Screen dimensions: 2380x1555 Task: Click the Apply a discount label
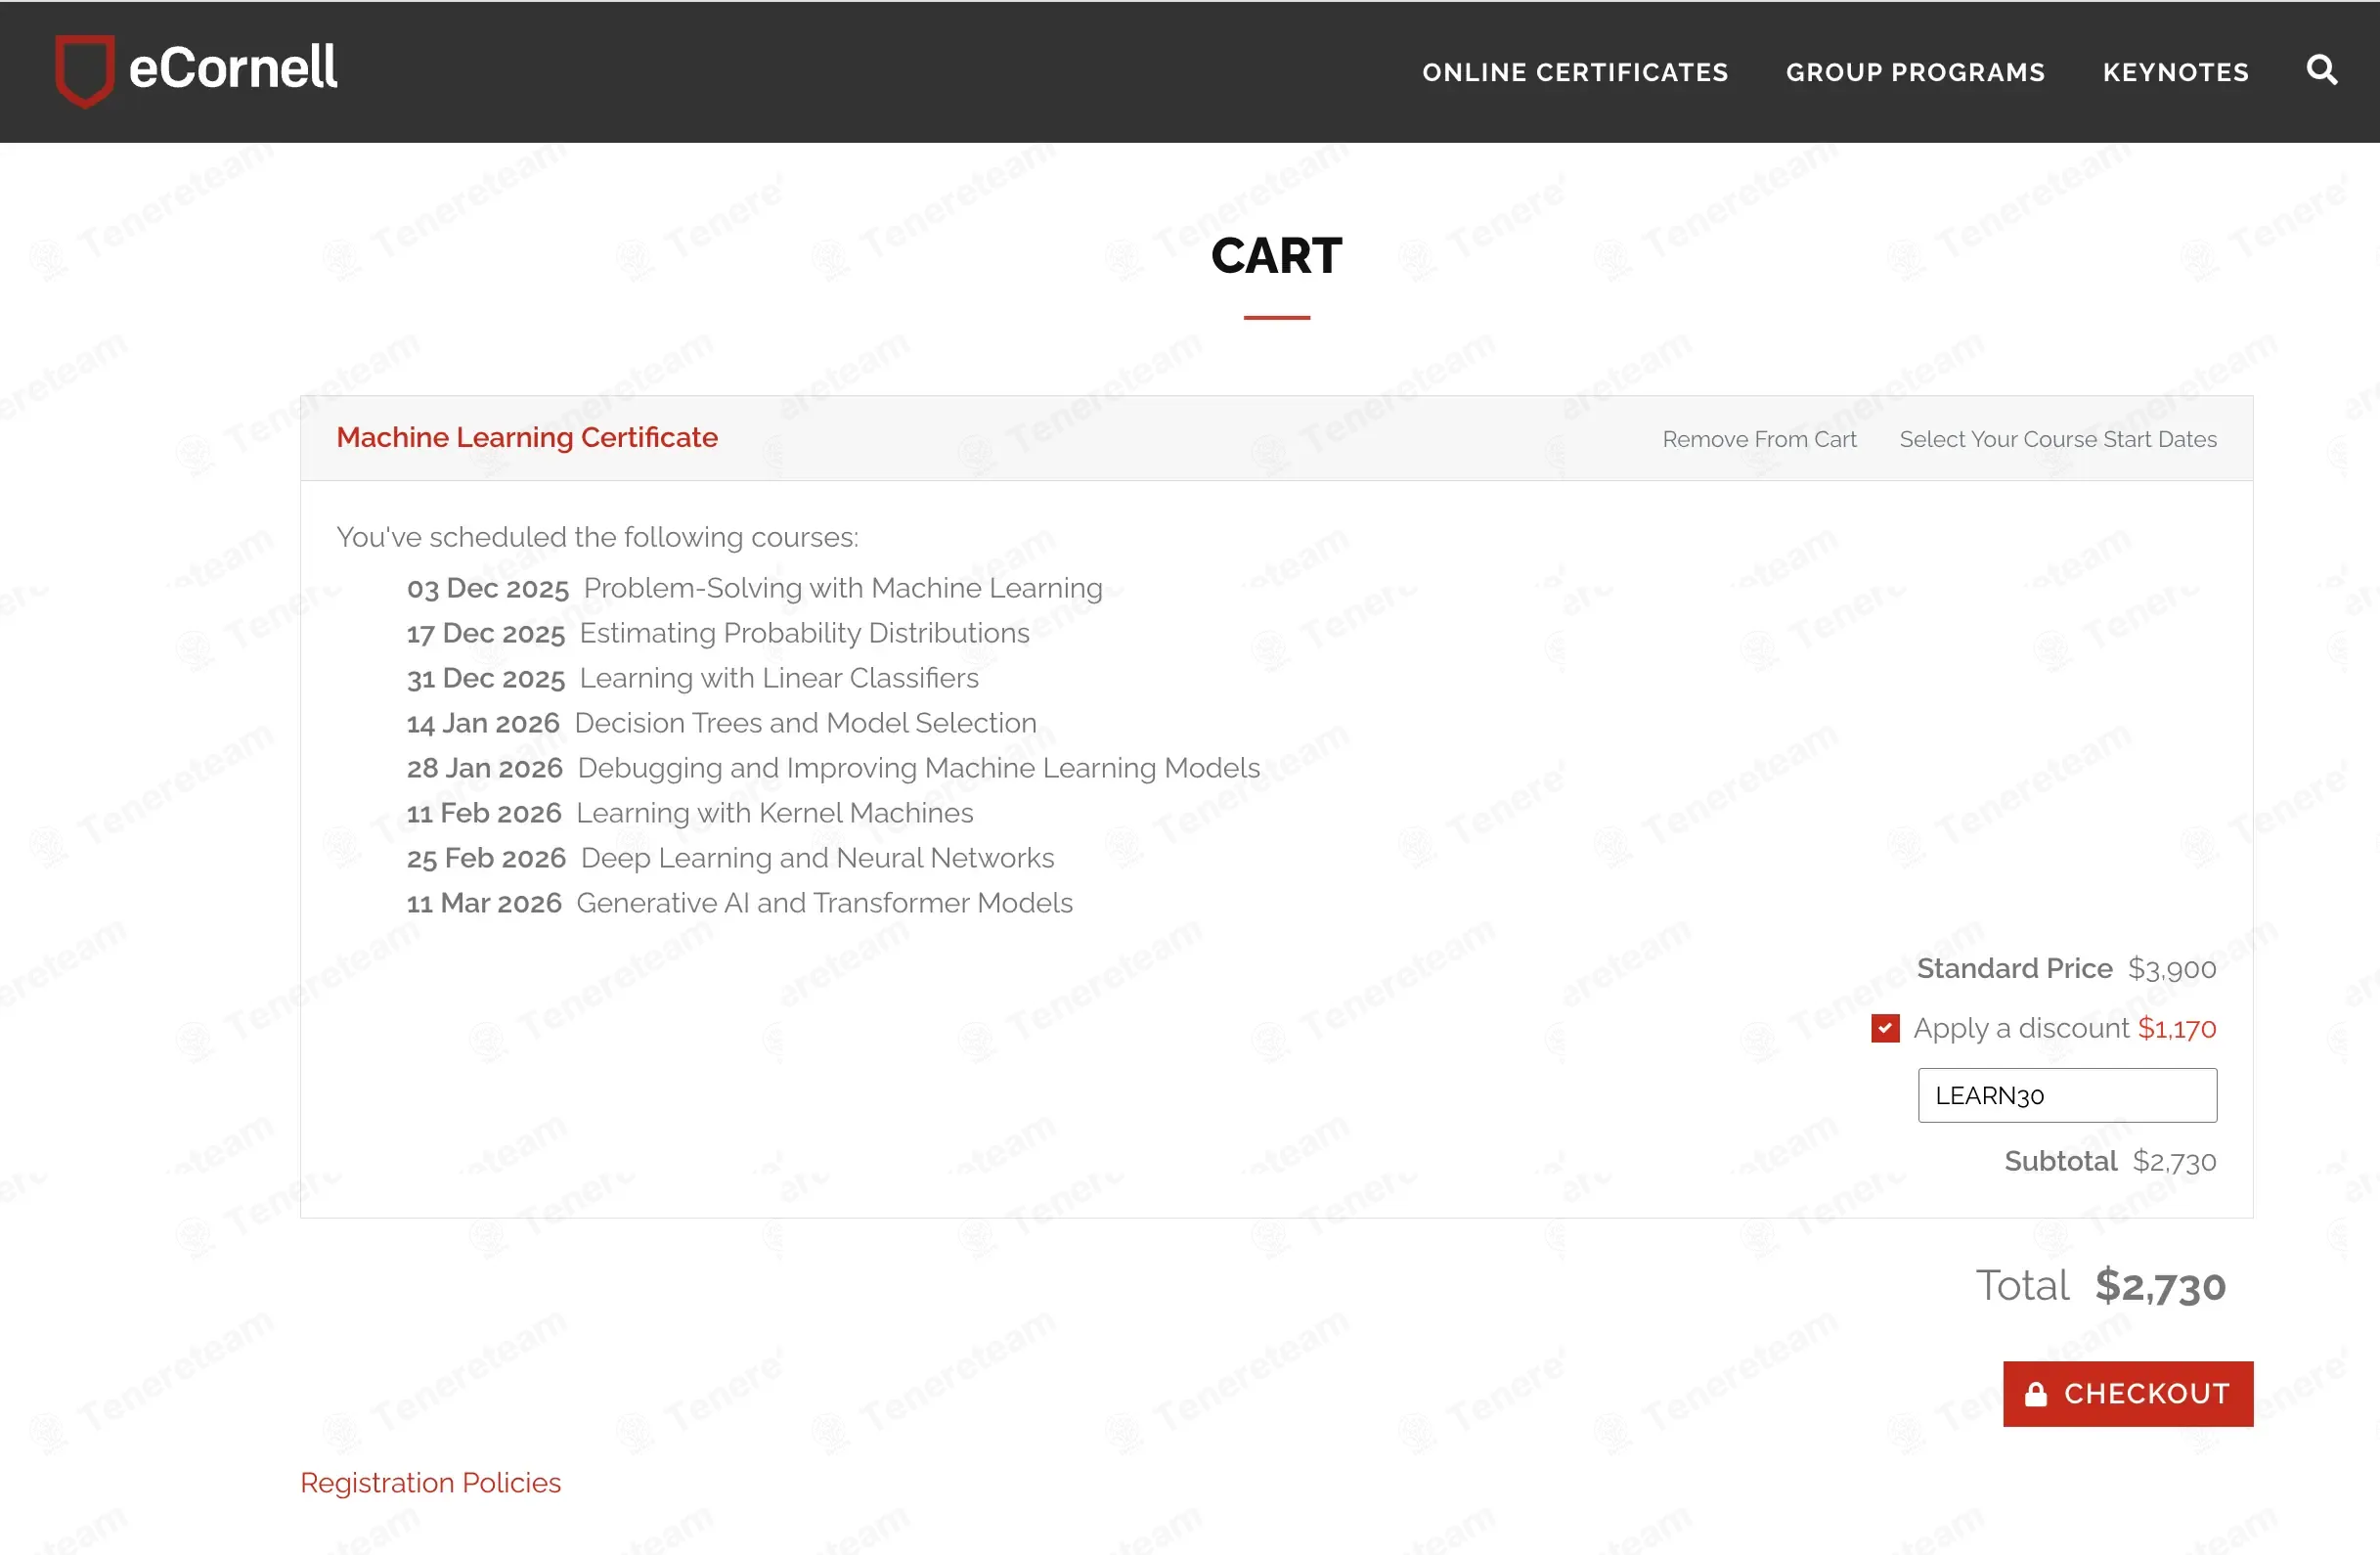click(2020, 1028)
